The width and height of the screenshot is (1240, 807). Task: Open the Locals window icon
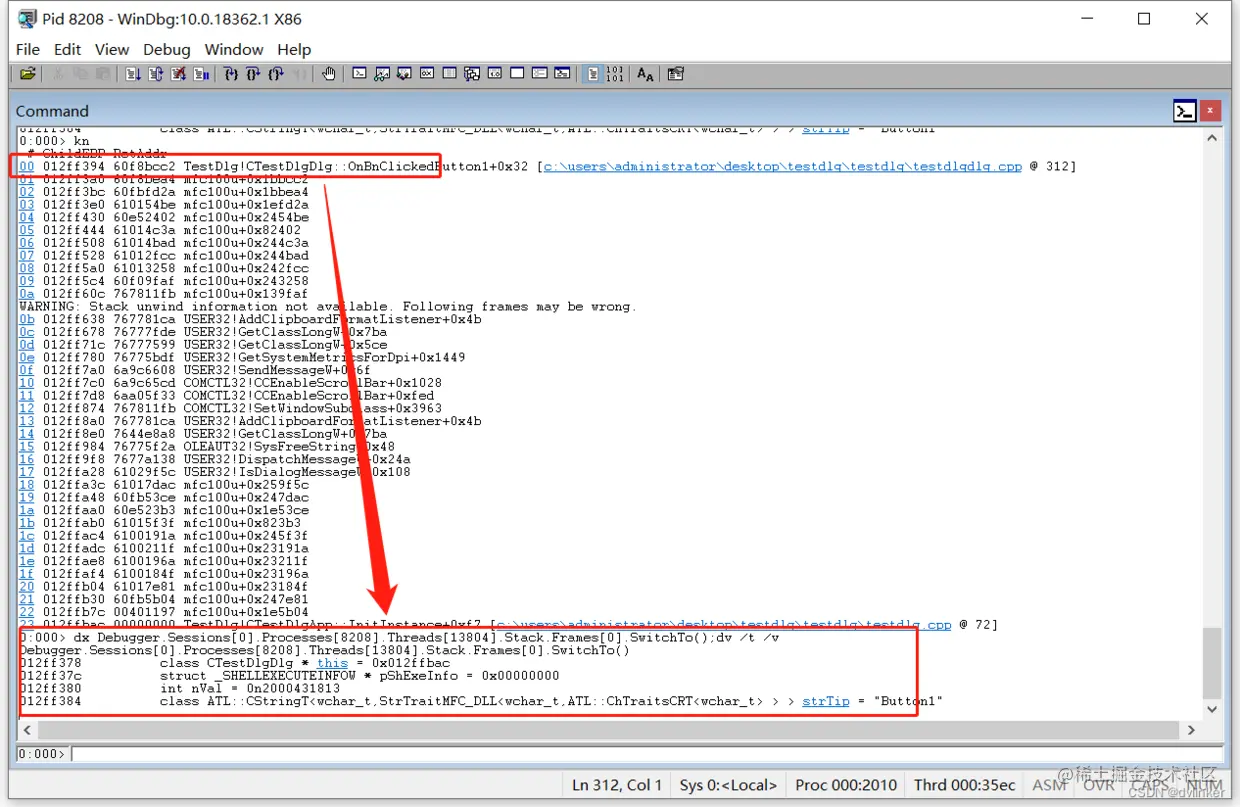(404, 74)
